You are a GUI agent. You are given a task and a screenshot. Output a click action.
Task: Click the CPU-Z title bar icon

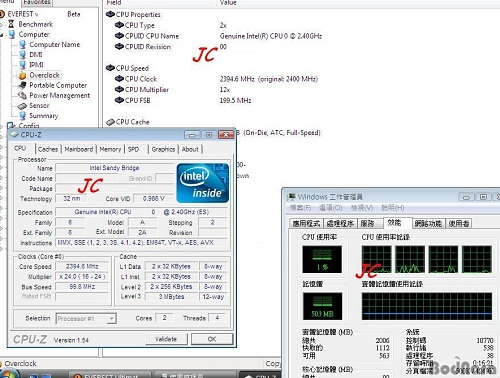click(x=14, y=135)
